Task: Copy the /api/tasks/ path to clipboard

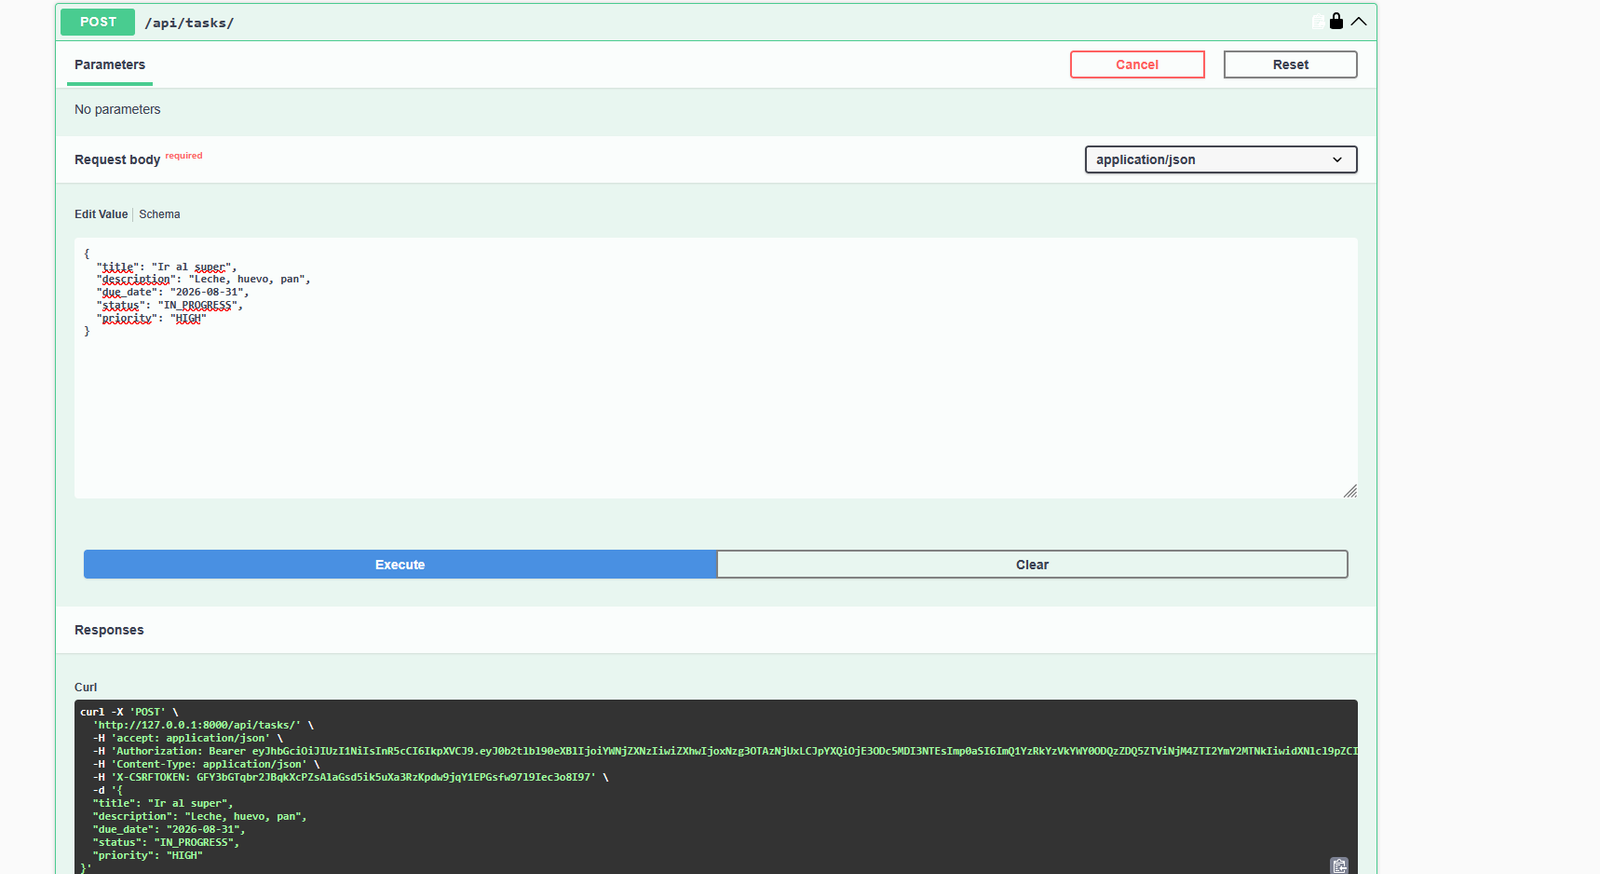Action: pyautogui.click(x=1318, y=21)
